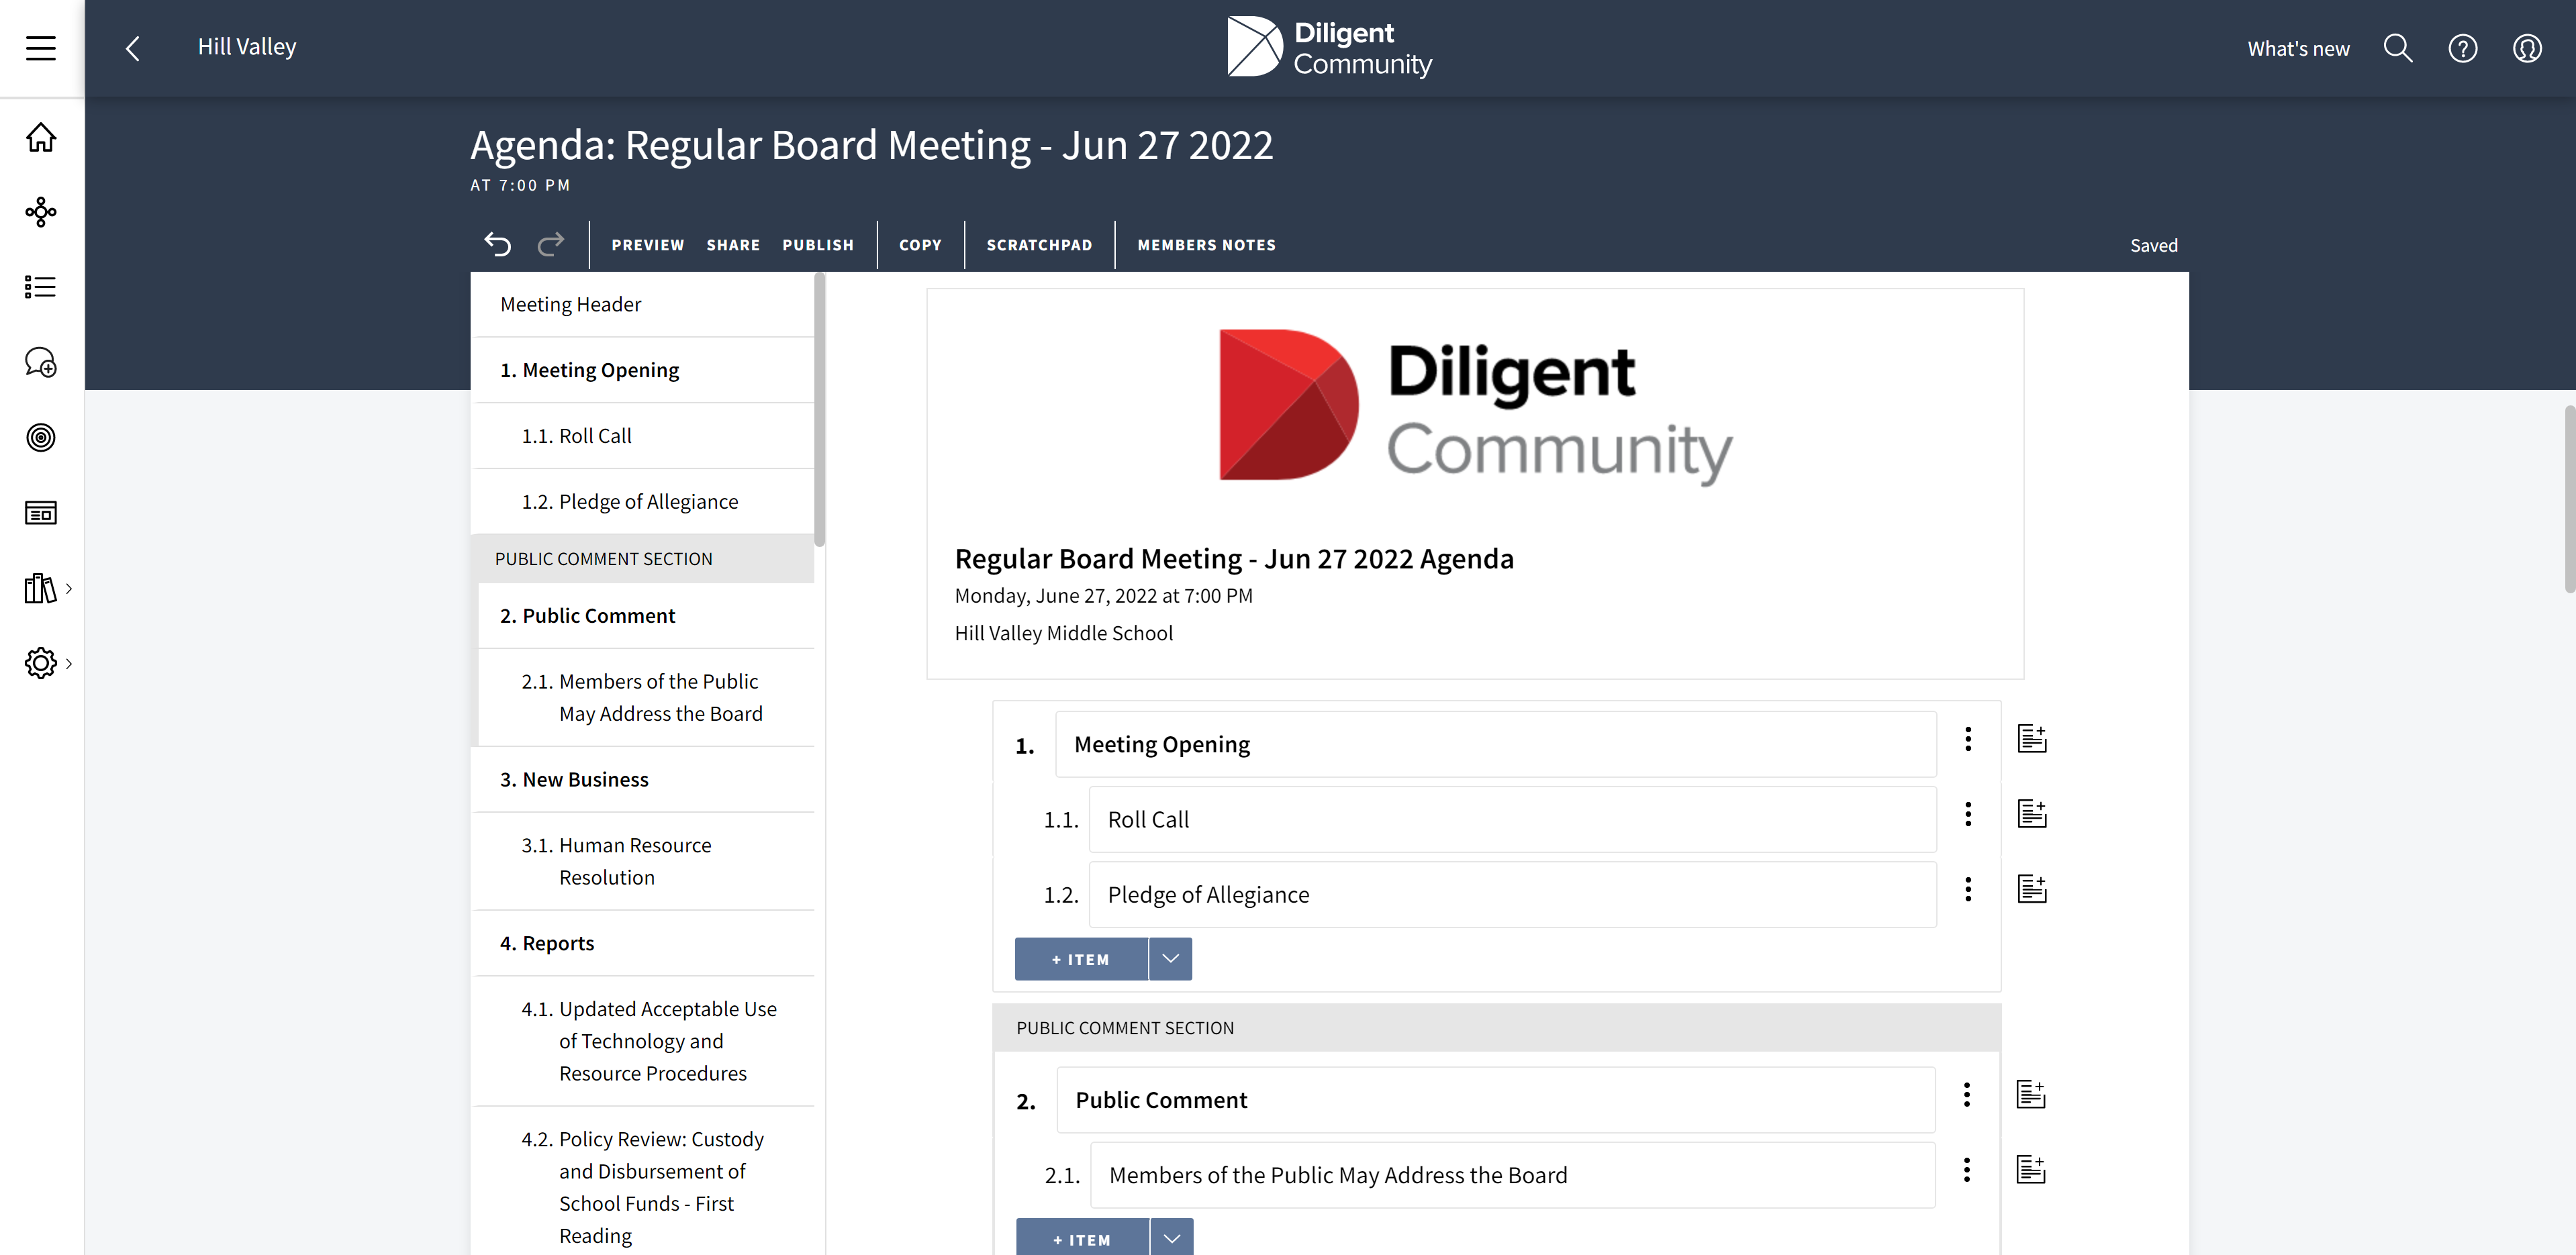Open the news layout sidebar icon

pyautogui.click(x=41, y=513)
